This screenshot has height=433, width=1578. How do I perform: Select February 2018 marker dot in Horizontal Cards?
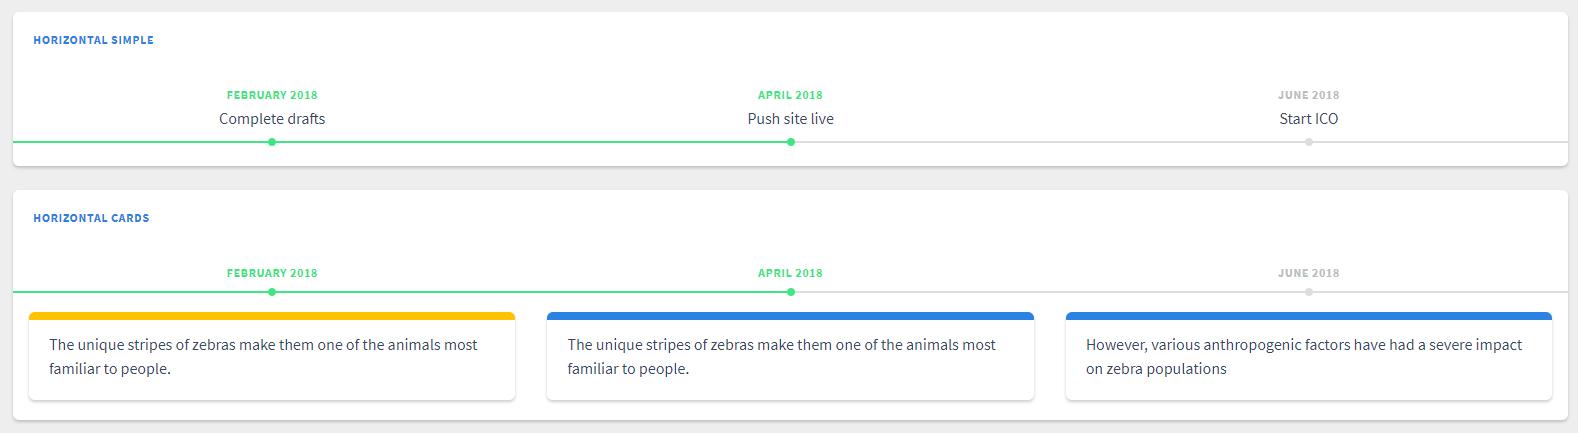(272, 292)
